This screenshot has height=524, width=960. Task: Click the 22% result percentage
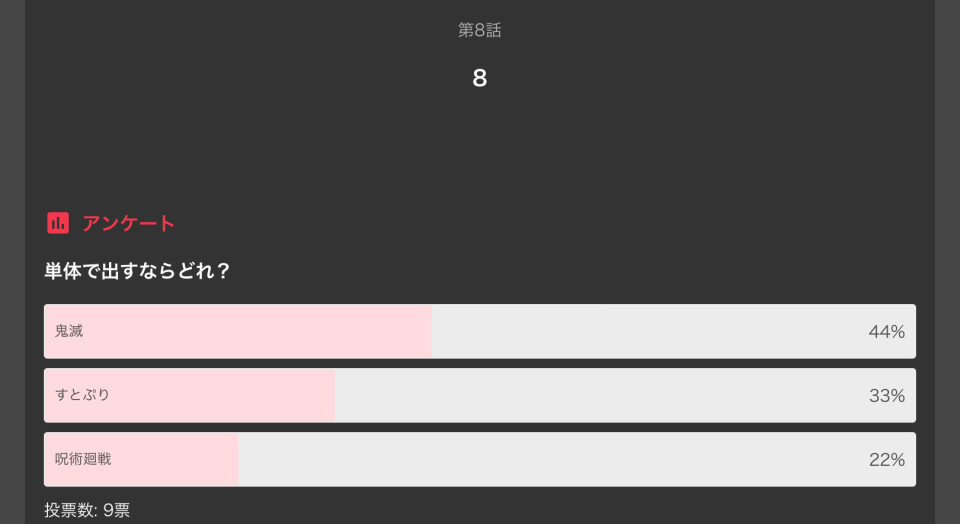point(887,460)
